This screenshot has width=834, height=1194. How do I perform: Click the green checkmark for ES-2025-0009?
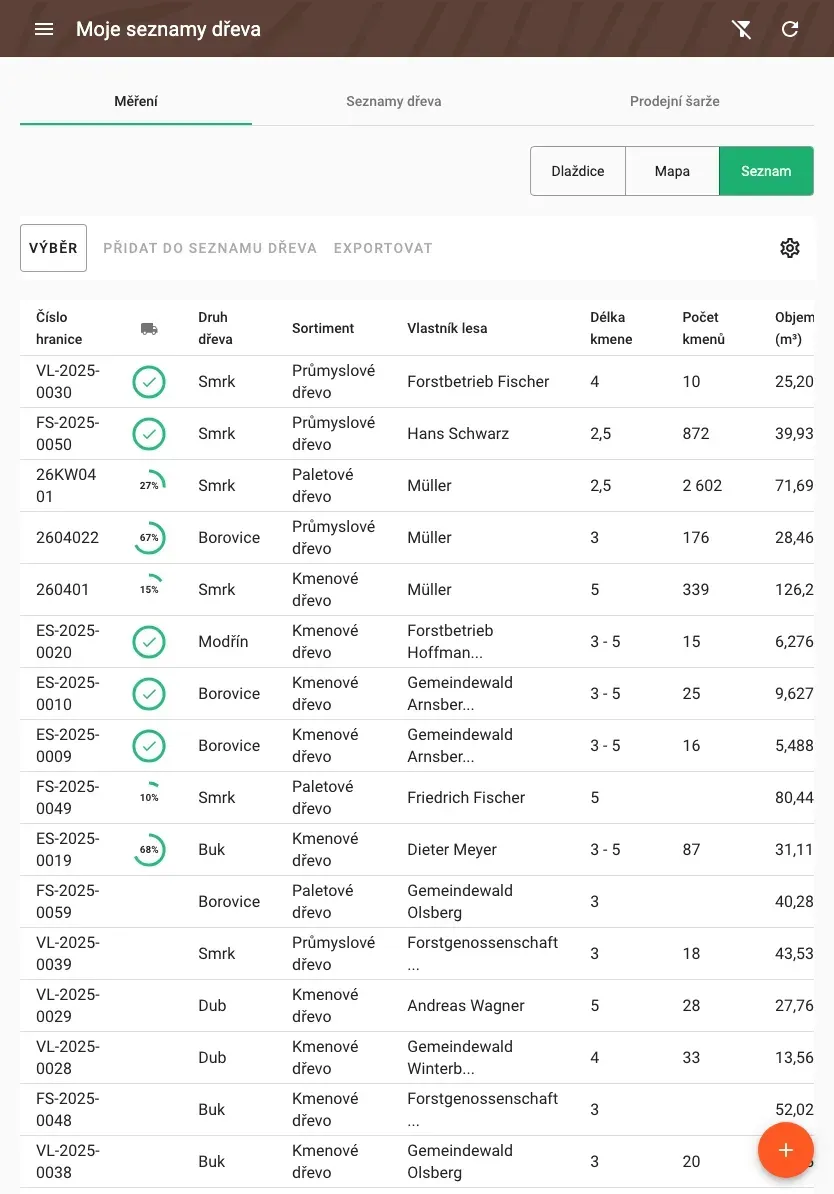click(x=149, y=745)
